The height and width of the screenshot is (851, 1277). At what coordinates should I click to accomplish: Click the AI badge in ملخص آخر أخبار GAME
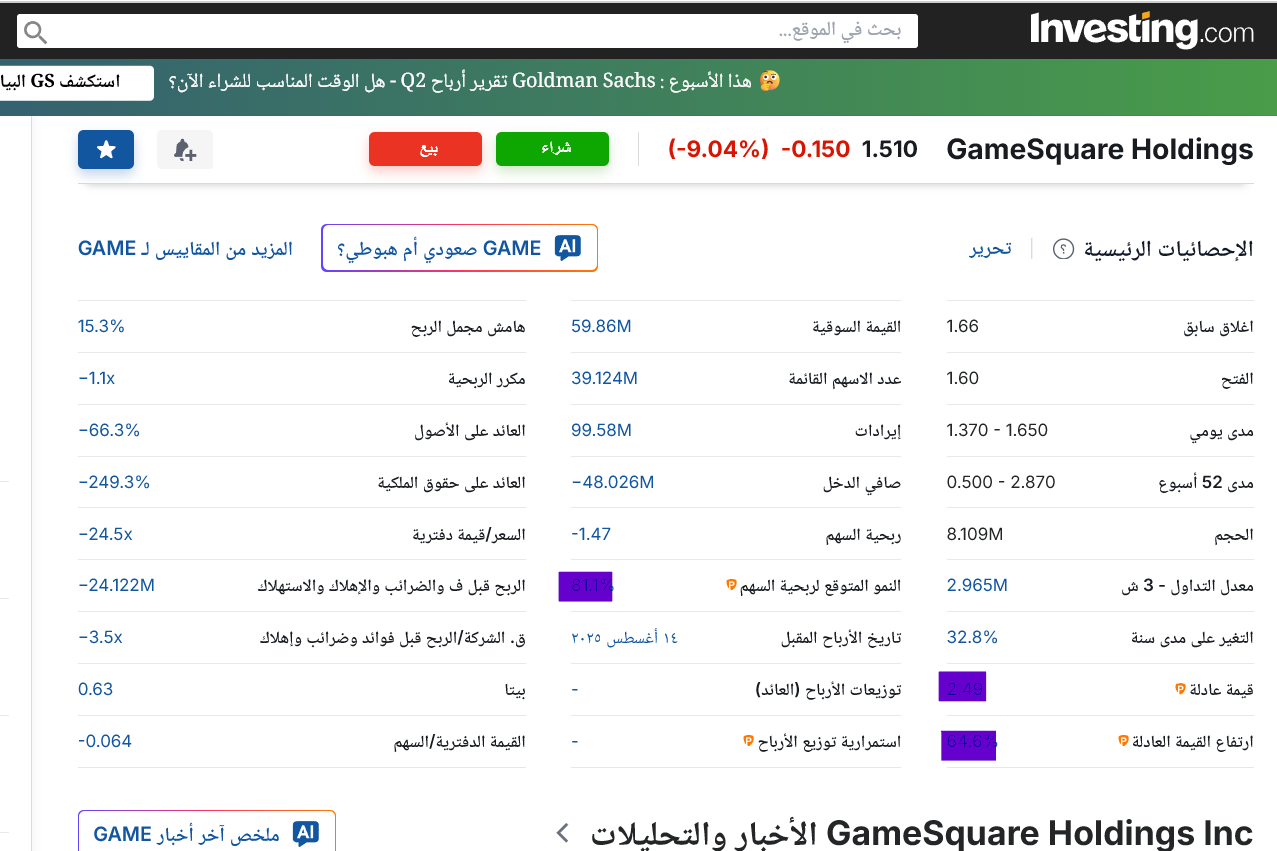click(305, 834)
